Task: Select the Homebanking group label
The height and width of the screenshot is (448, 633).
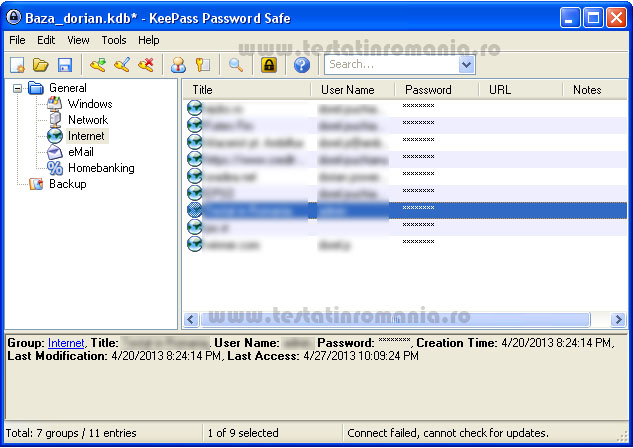Action: coord(101,168)
